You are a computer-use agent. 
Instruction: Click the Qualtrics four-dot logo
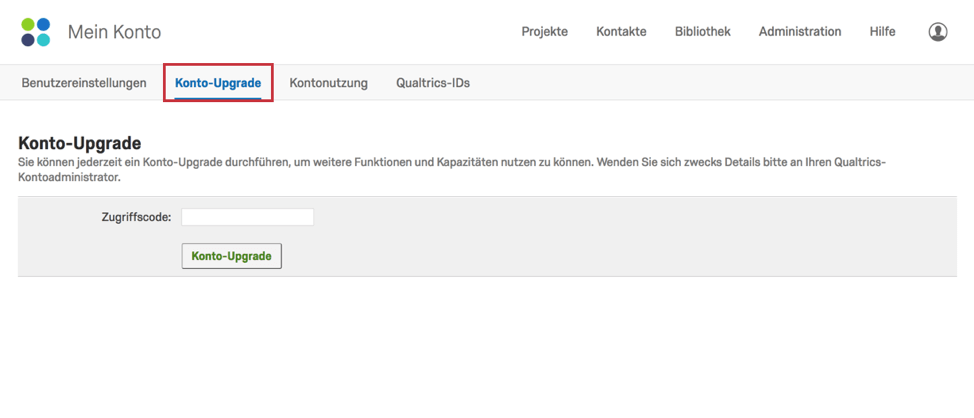pyautogui.click(x=35, y=32)
